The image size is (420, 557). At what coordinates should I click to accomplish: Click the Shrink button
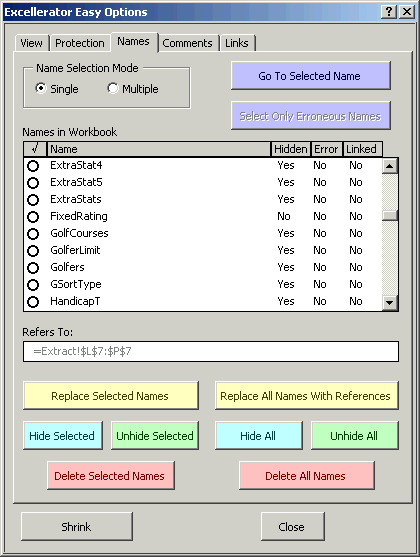click(x=77, y=526)
